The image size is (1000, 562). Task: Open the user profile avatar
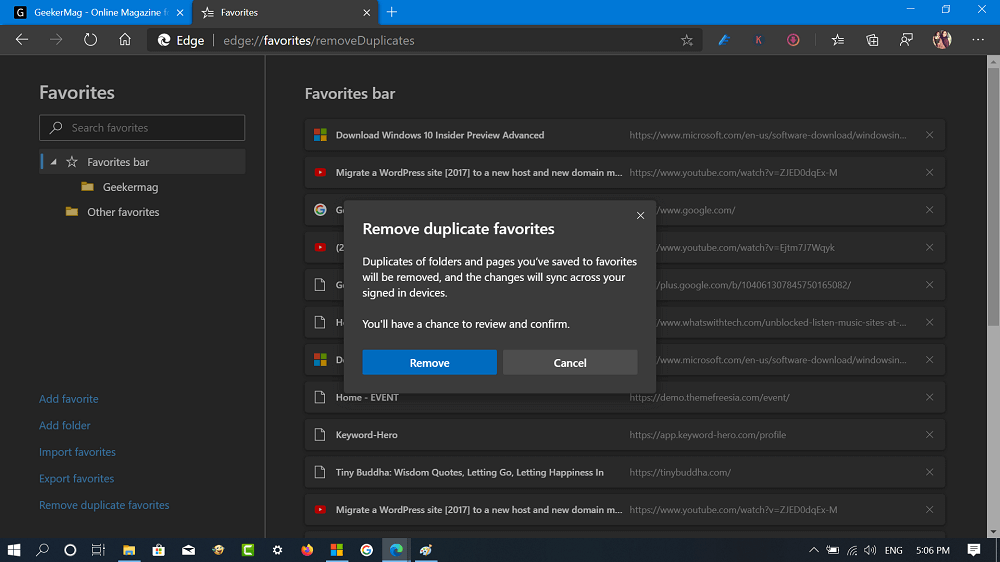(x=942, y=40)
